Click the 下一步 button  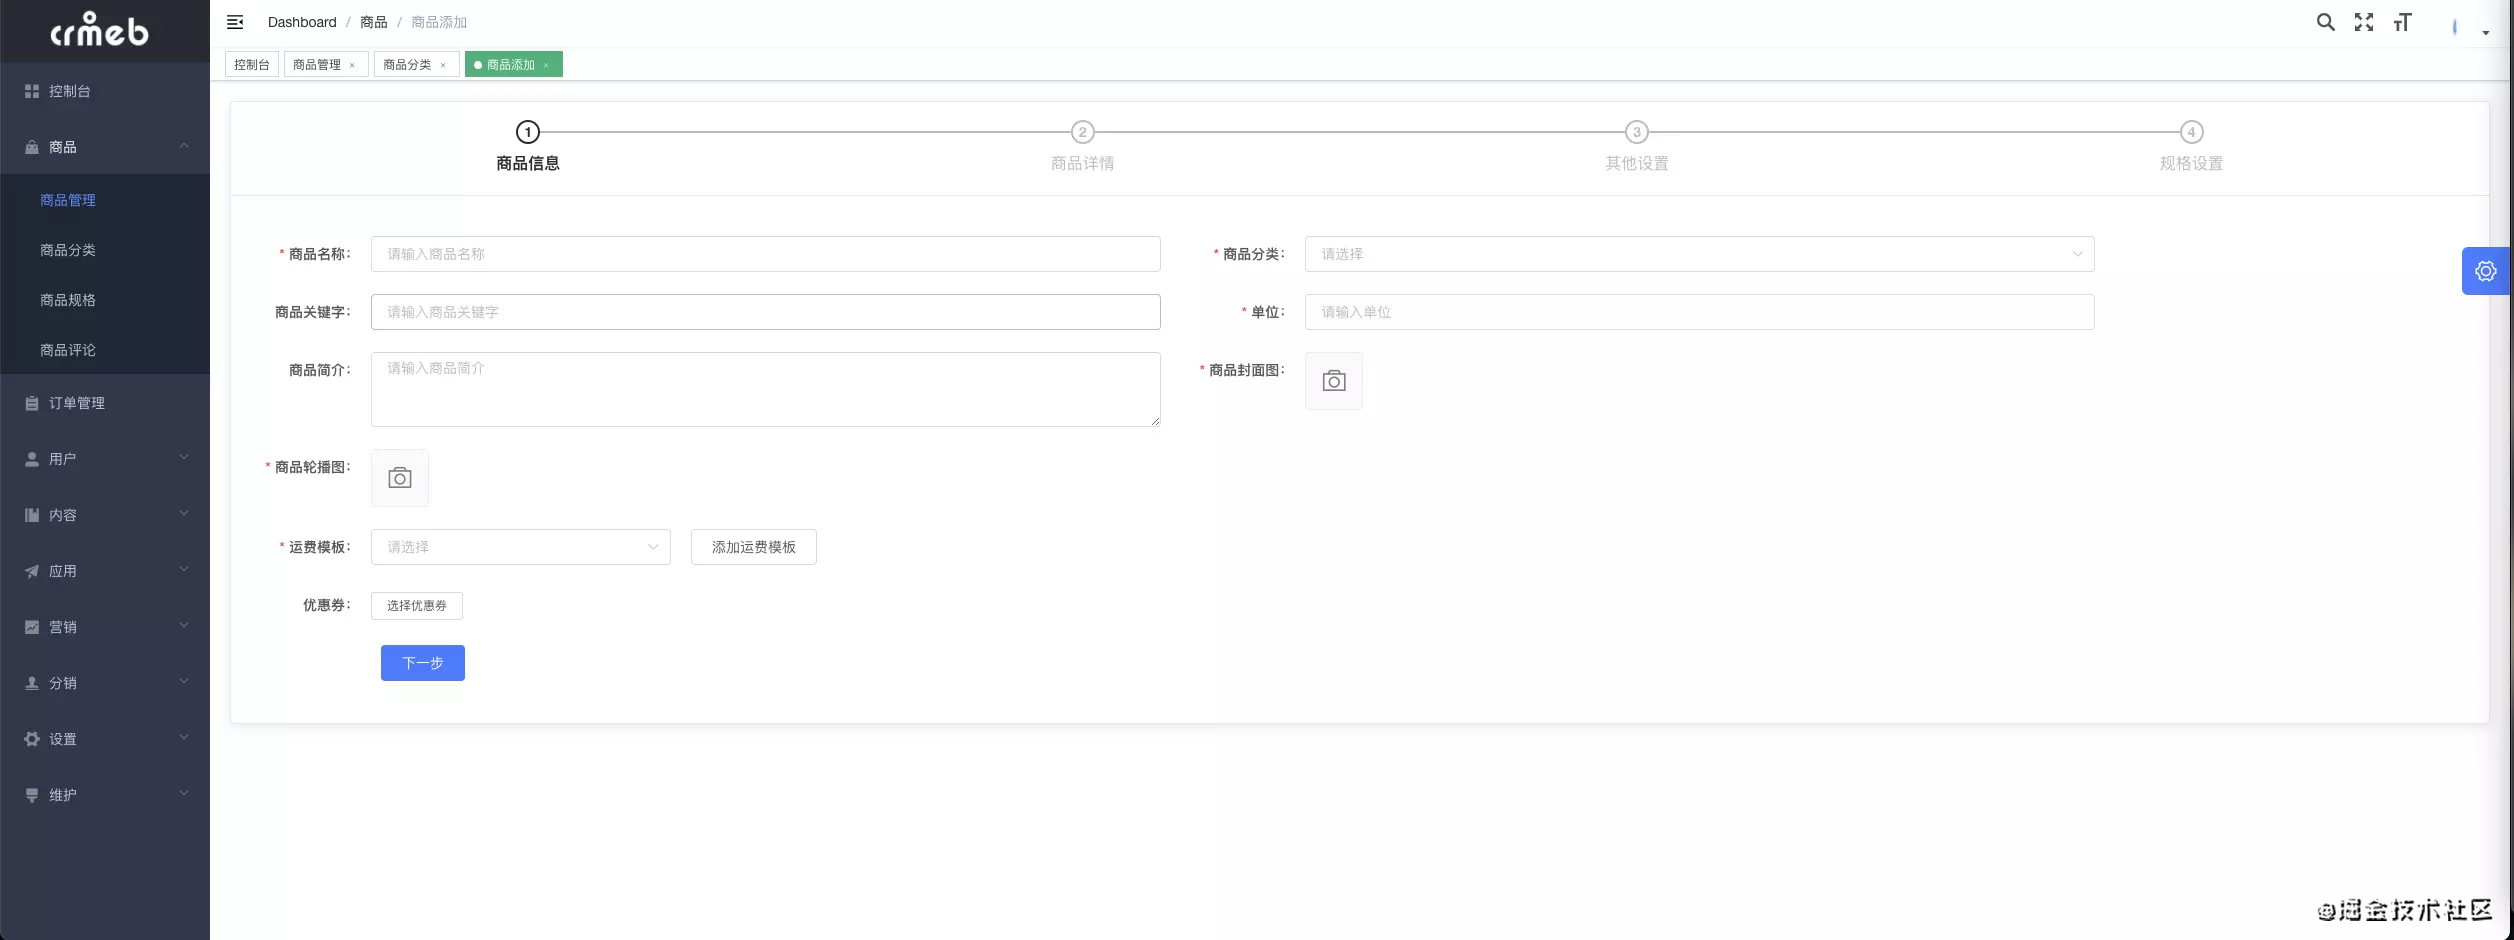coord(422,662)
